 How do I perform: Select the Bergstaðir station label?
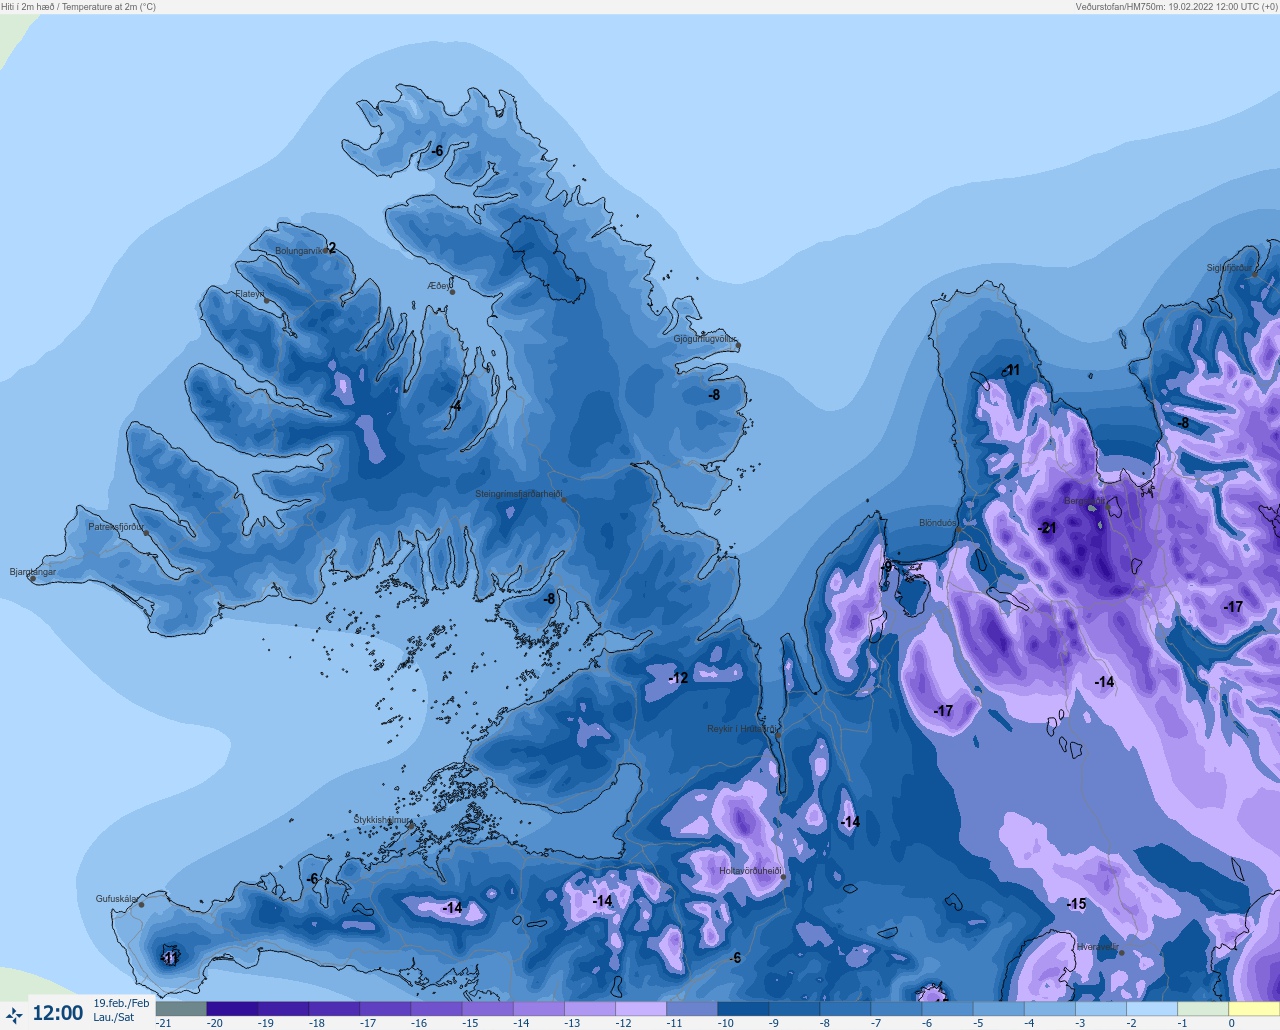pyautogui.click(x=1085, y=501)
